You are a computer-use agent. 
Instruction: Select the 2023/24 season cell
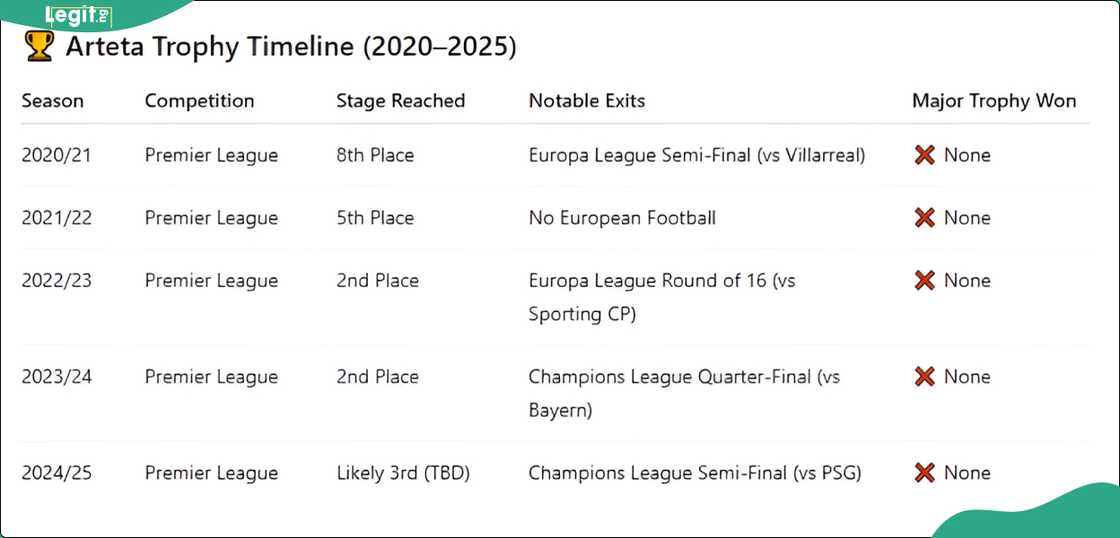click(x=56, y=377)
